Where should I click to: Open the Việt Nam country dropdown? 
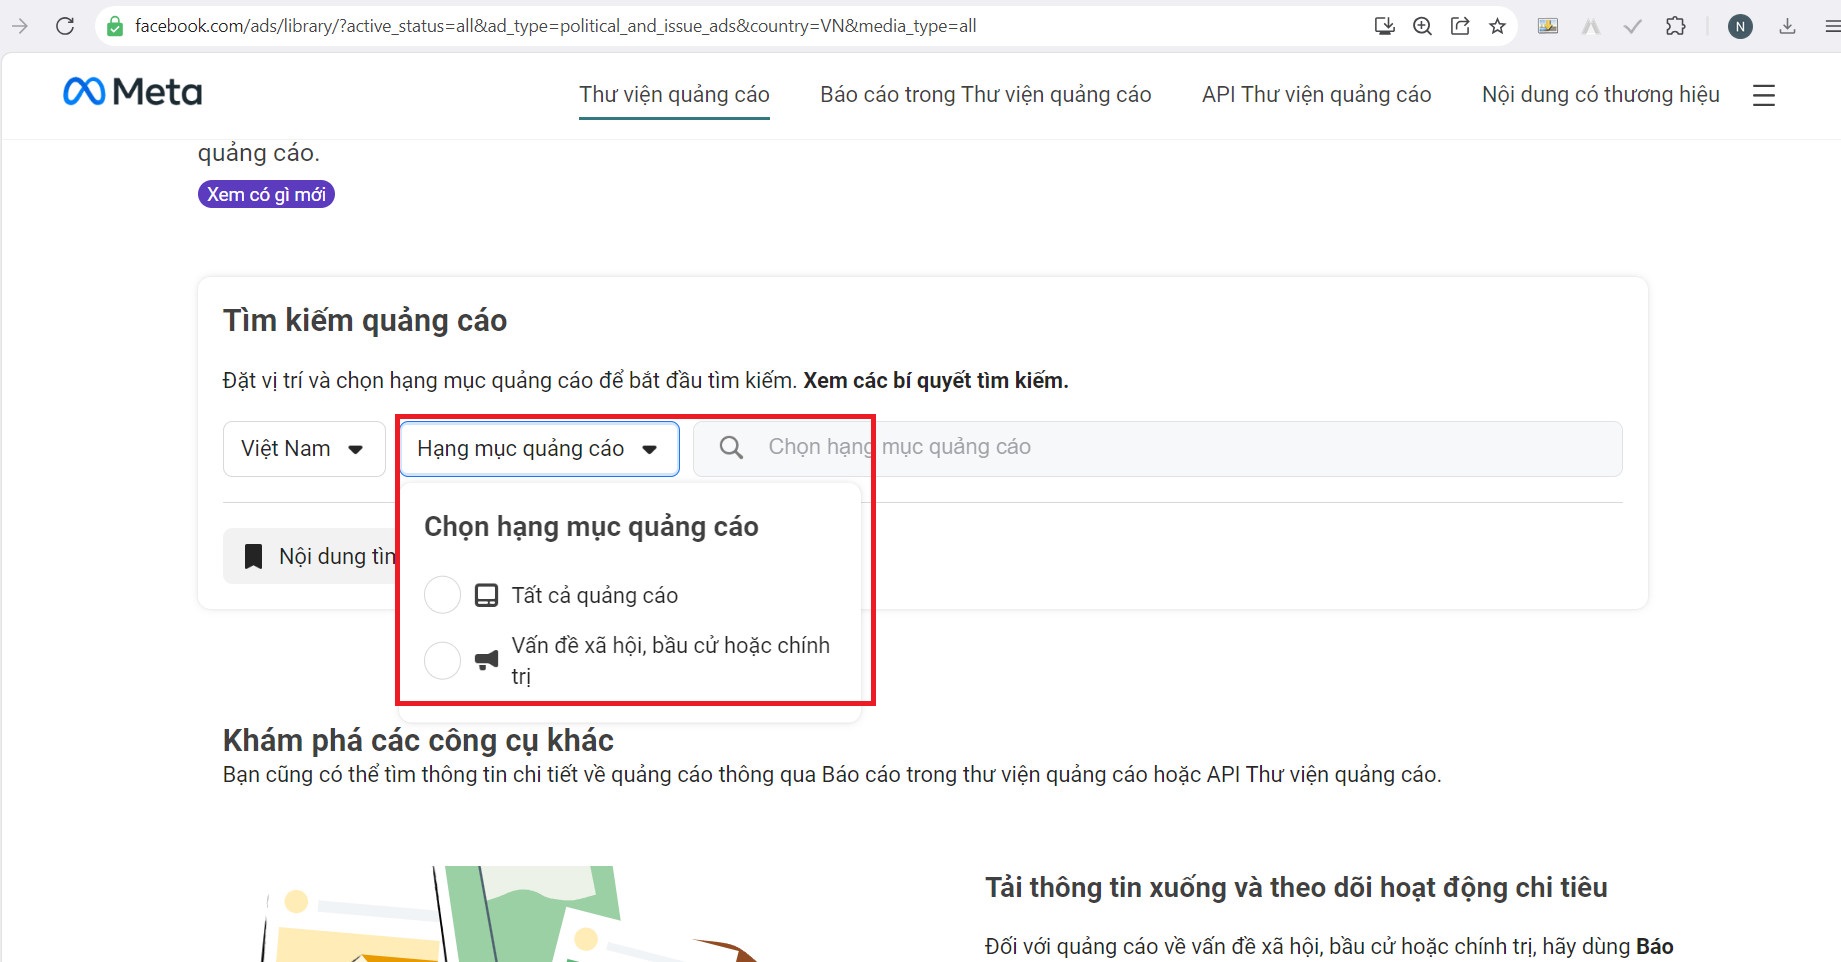pyautogui.click(x=304, y=448)
